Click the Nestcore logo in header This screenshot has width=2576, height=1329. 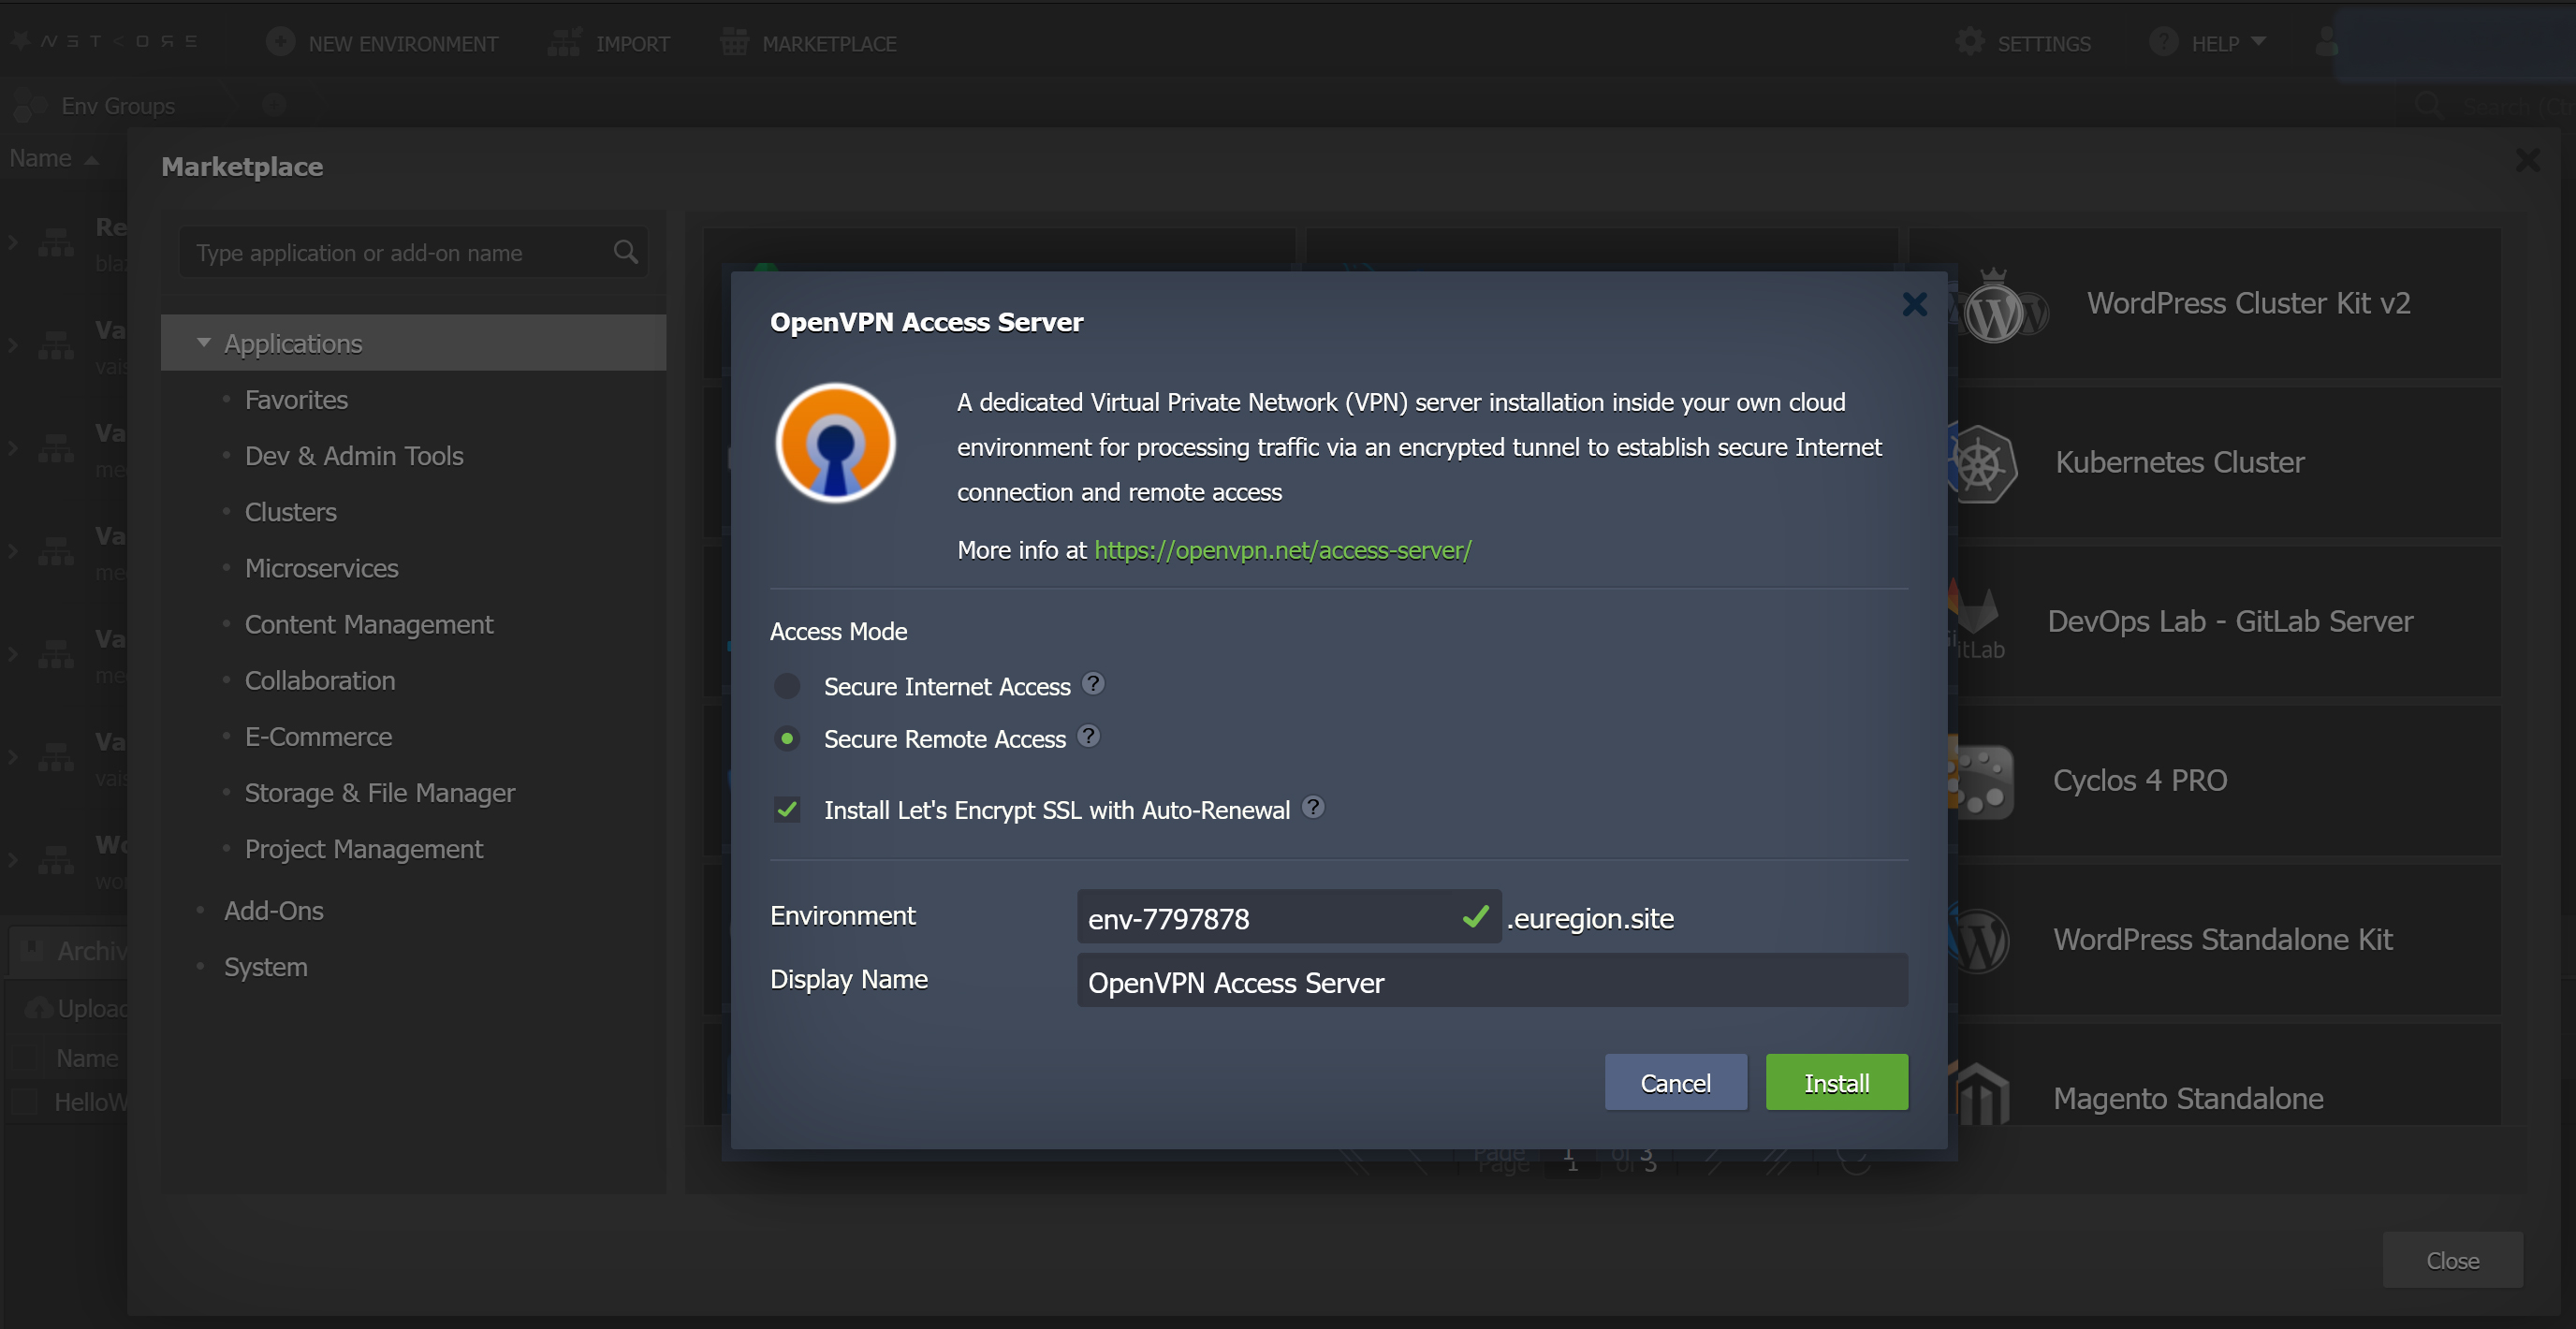[103, 42]
